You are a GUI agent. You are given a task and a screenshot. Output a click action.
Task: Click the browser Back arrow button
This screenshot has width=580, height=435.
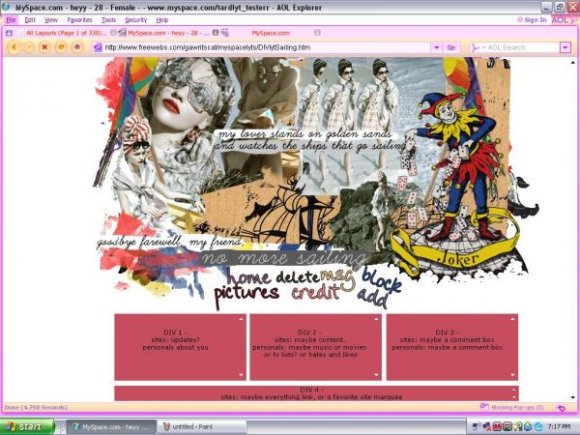tap(14, 47)
